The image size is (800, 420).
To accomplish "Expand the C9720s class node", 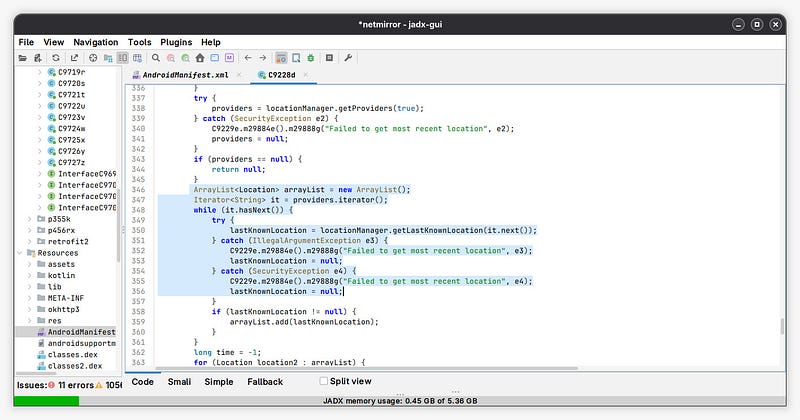I will (x=40, y=84).
